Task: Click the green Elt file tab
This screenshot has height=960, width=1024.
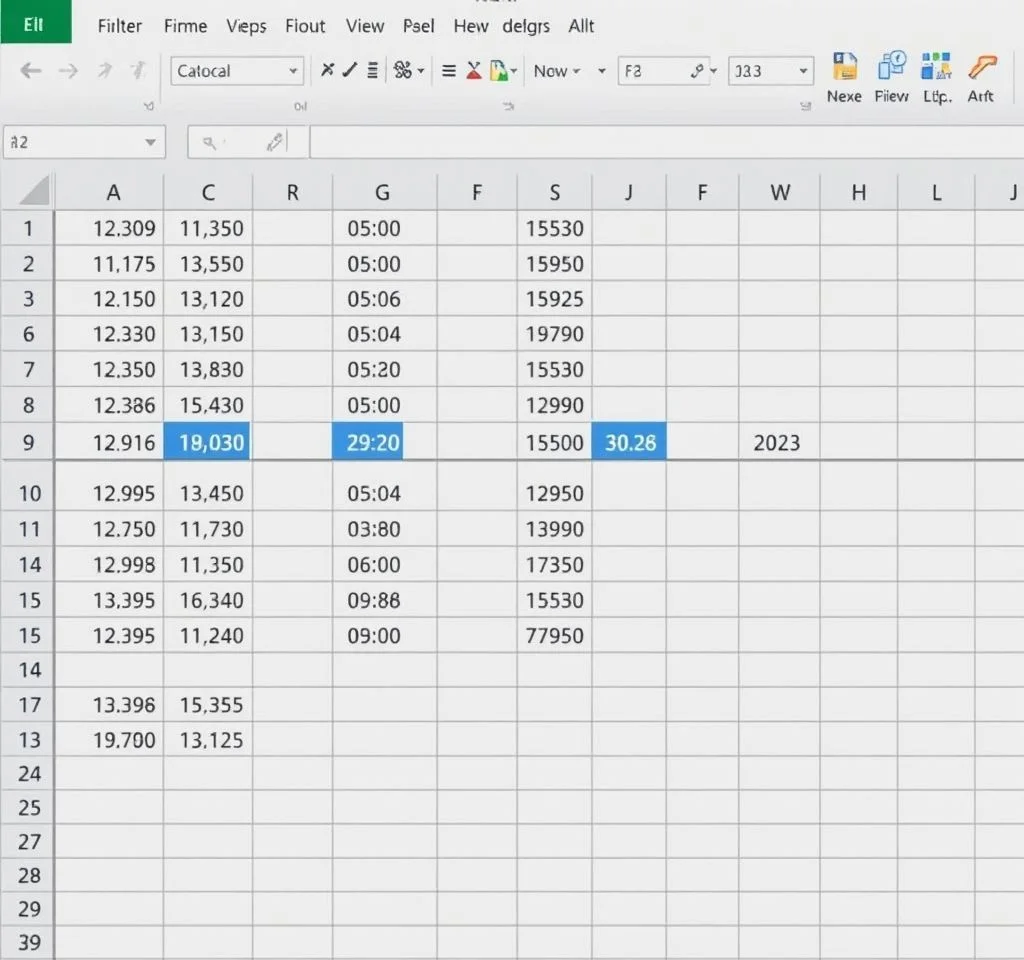Action: click(35, 22)
